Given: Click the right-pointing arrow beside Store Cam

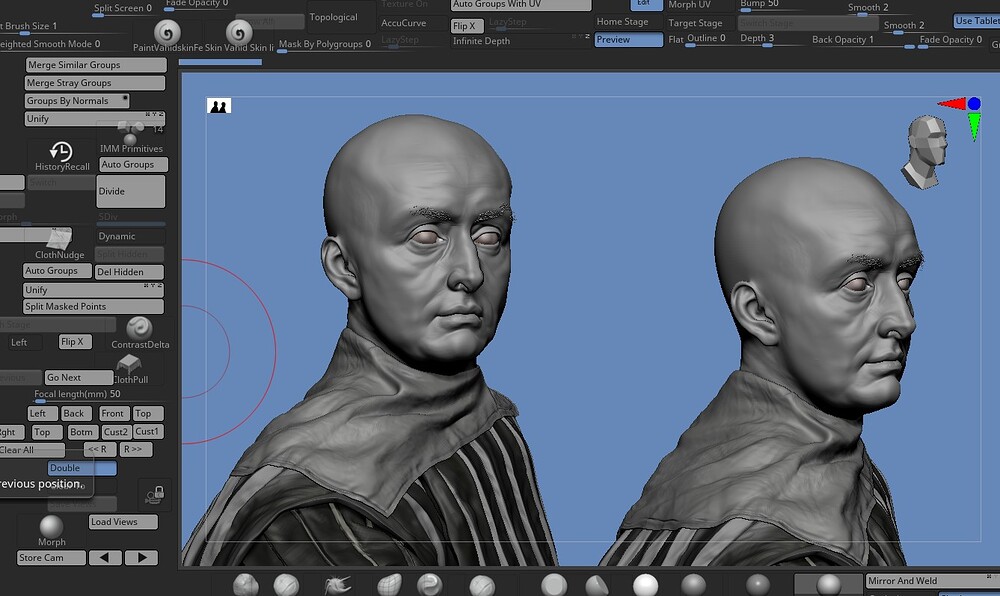Looking at the screenshot, I should click(142, 558).
